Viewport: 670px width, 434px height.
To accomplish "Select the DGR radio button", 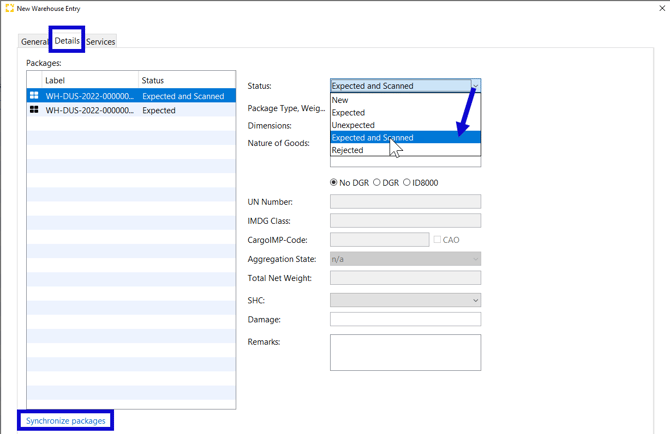I will 377,183.
